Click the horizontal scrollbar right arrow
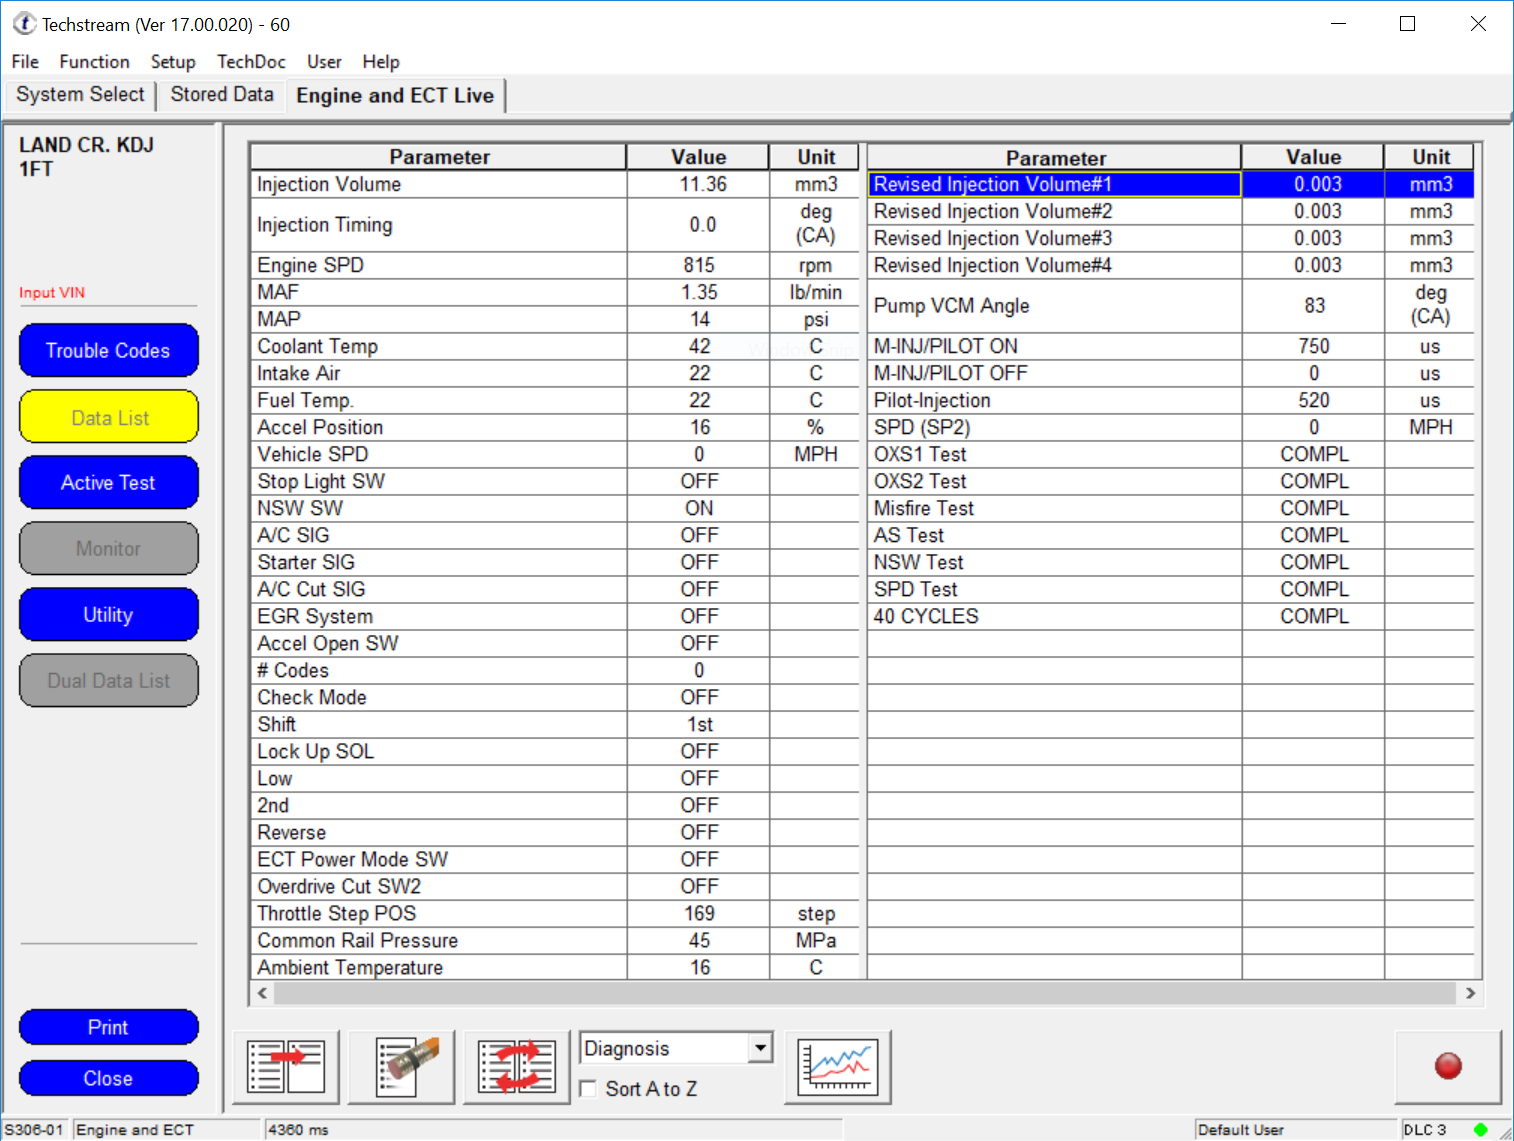 1470,993
